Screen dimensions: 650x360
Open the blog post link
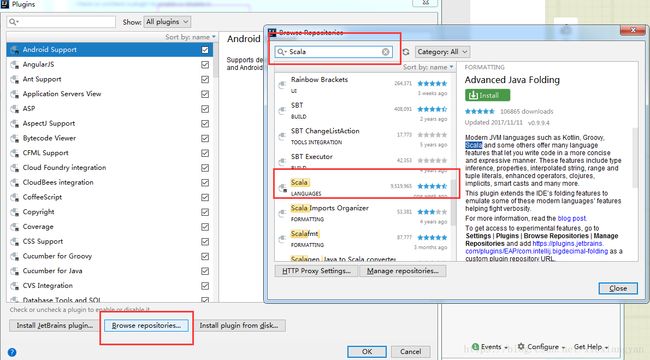click(x=572, y=219)
